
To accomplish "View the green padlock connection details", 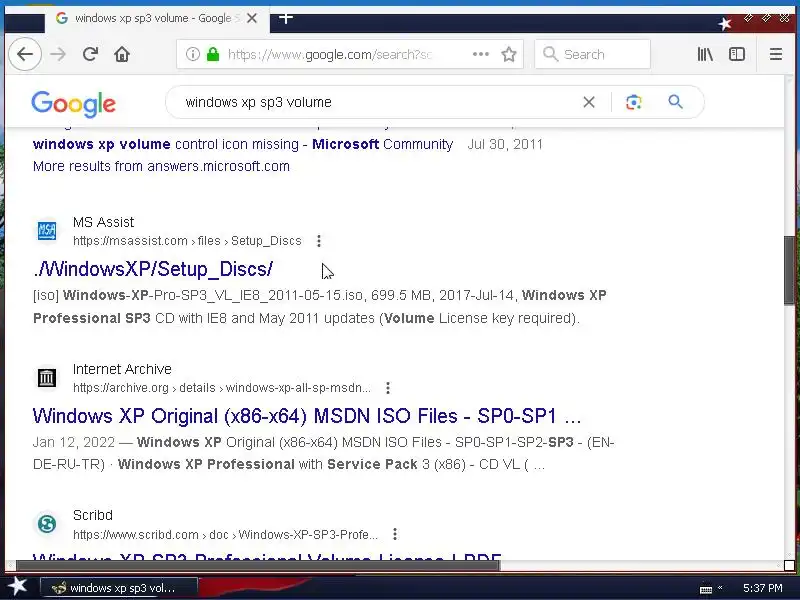I will (213, 54).
